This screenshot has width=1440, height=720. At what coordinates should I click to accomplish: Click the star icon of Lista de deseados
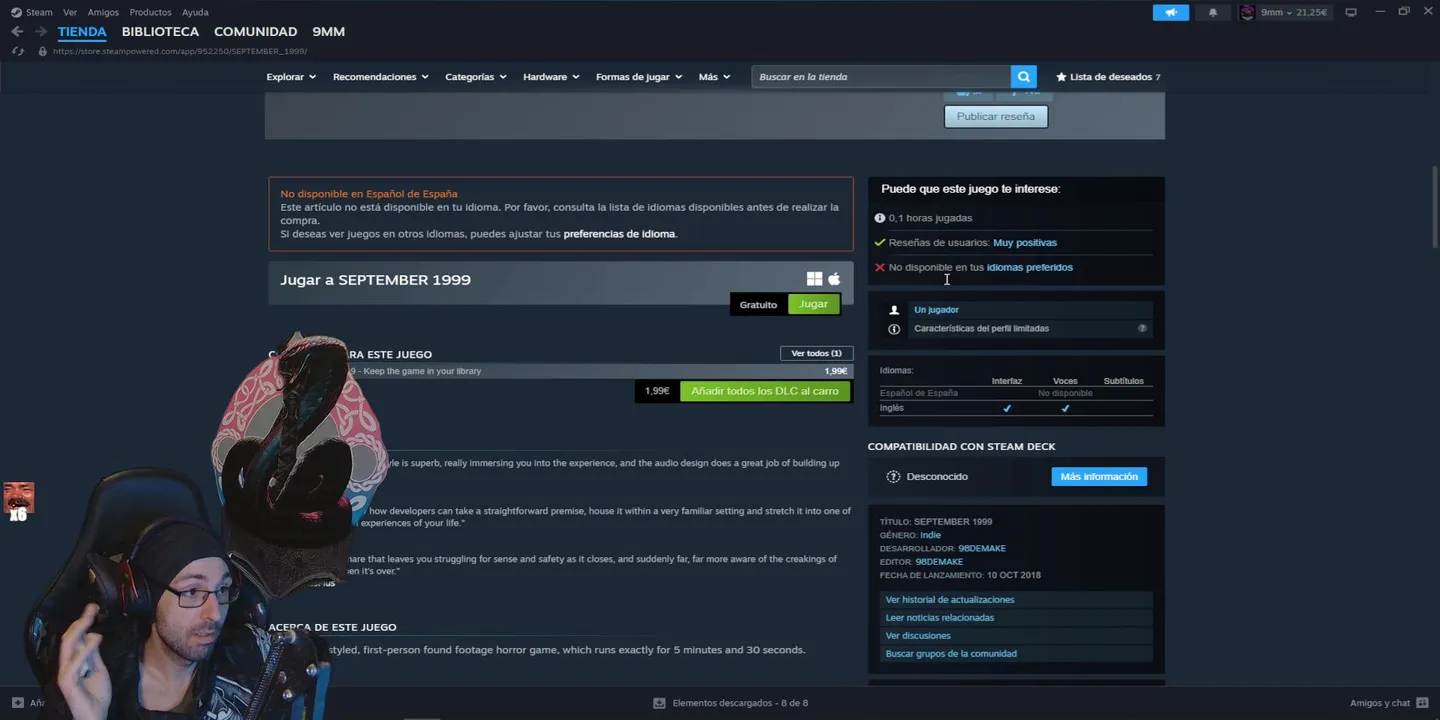[x=1061, y=77]
